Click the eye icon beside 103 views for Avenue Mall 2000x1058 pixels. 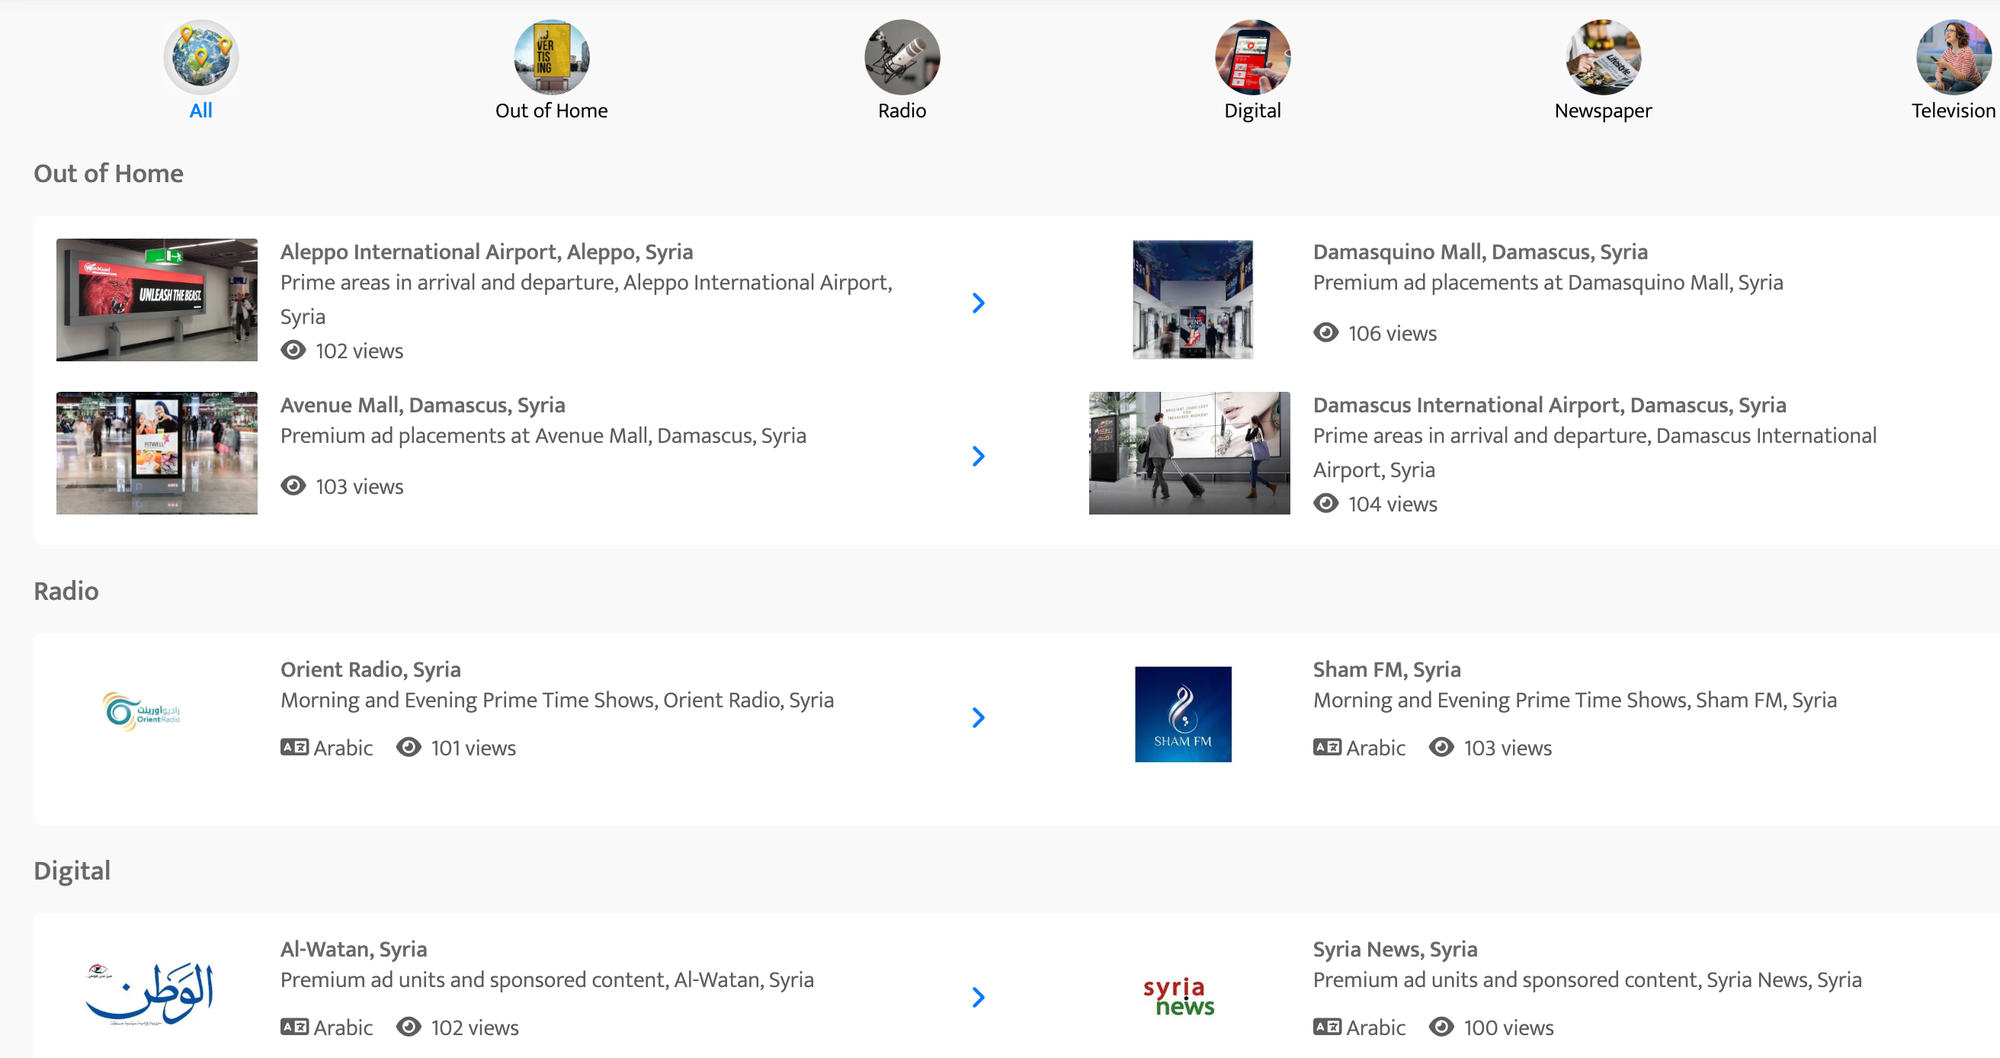(x=293, y=486)
